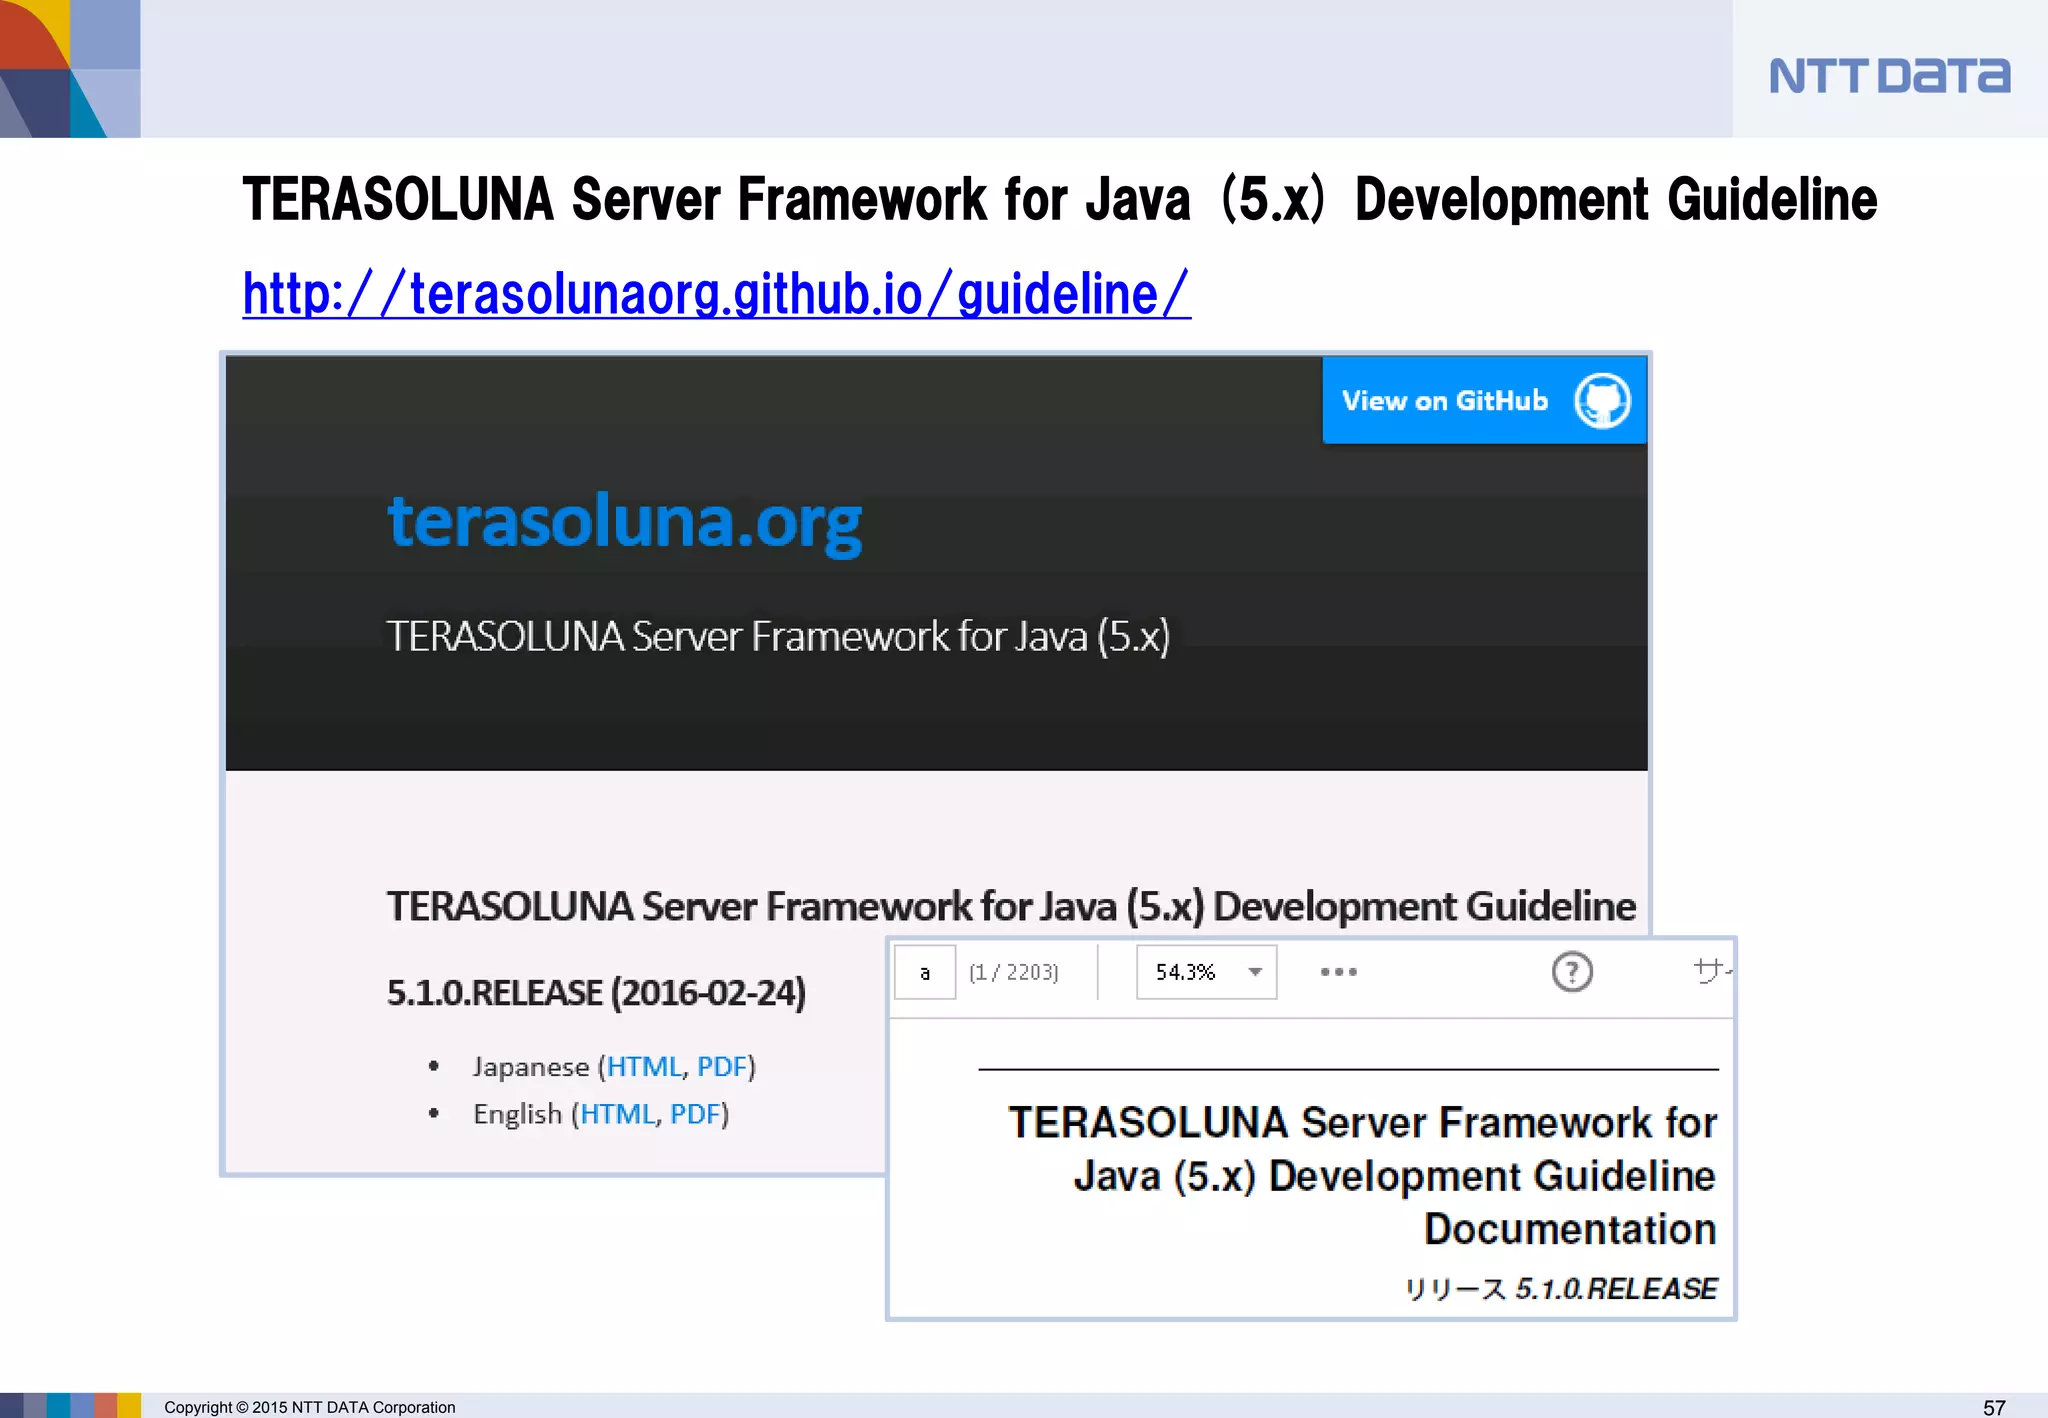Open the Japanese HTML guideline
Image resolution: width=2048 pixels, height=1418 pixels.
(x=644, y=1067)
